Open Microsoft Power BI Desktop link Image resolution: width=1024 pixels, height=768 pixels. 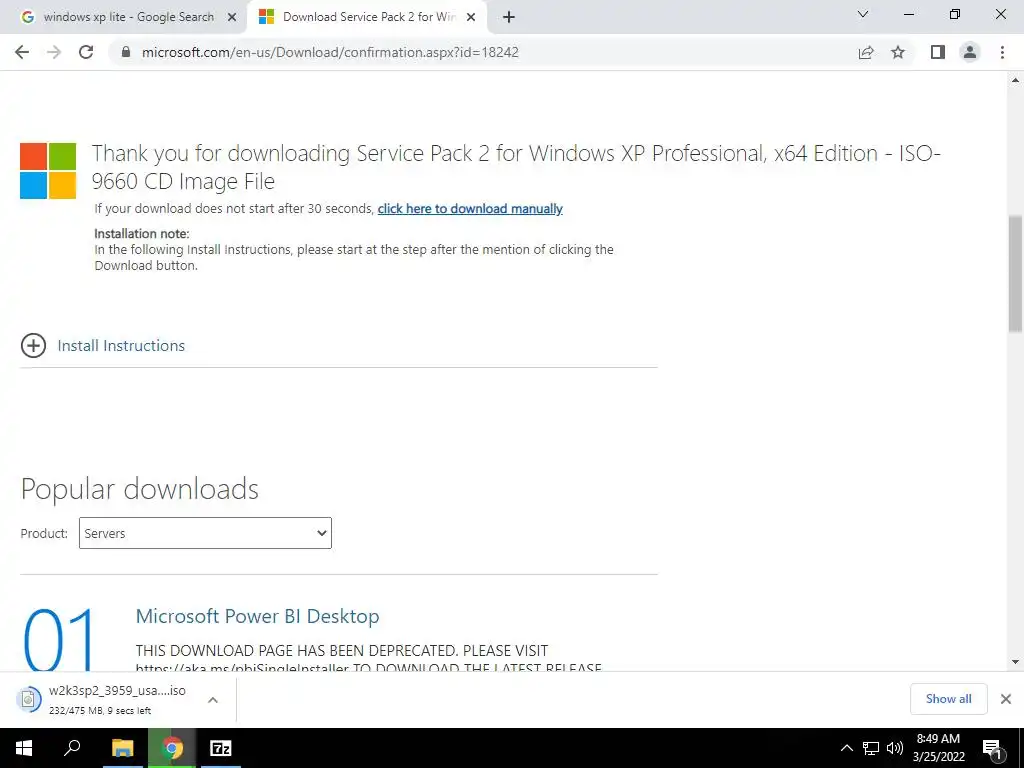pyautogui.click(x=257, y=616)
